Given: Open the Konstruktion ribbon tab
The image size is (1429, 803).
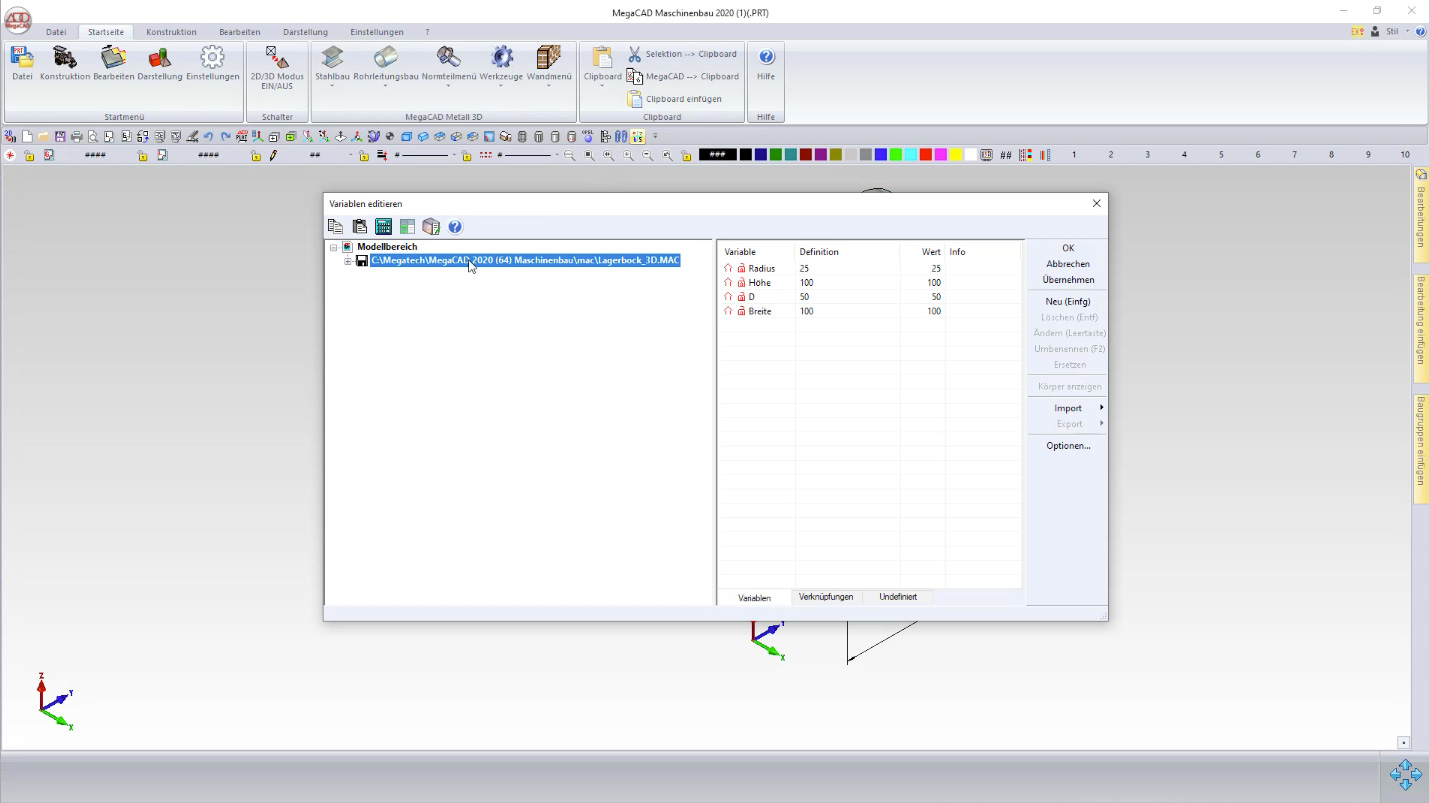Looking at the screenshot, I should click(x=171, y=32).
